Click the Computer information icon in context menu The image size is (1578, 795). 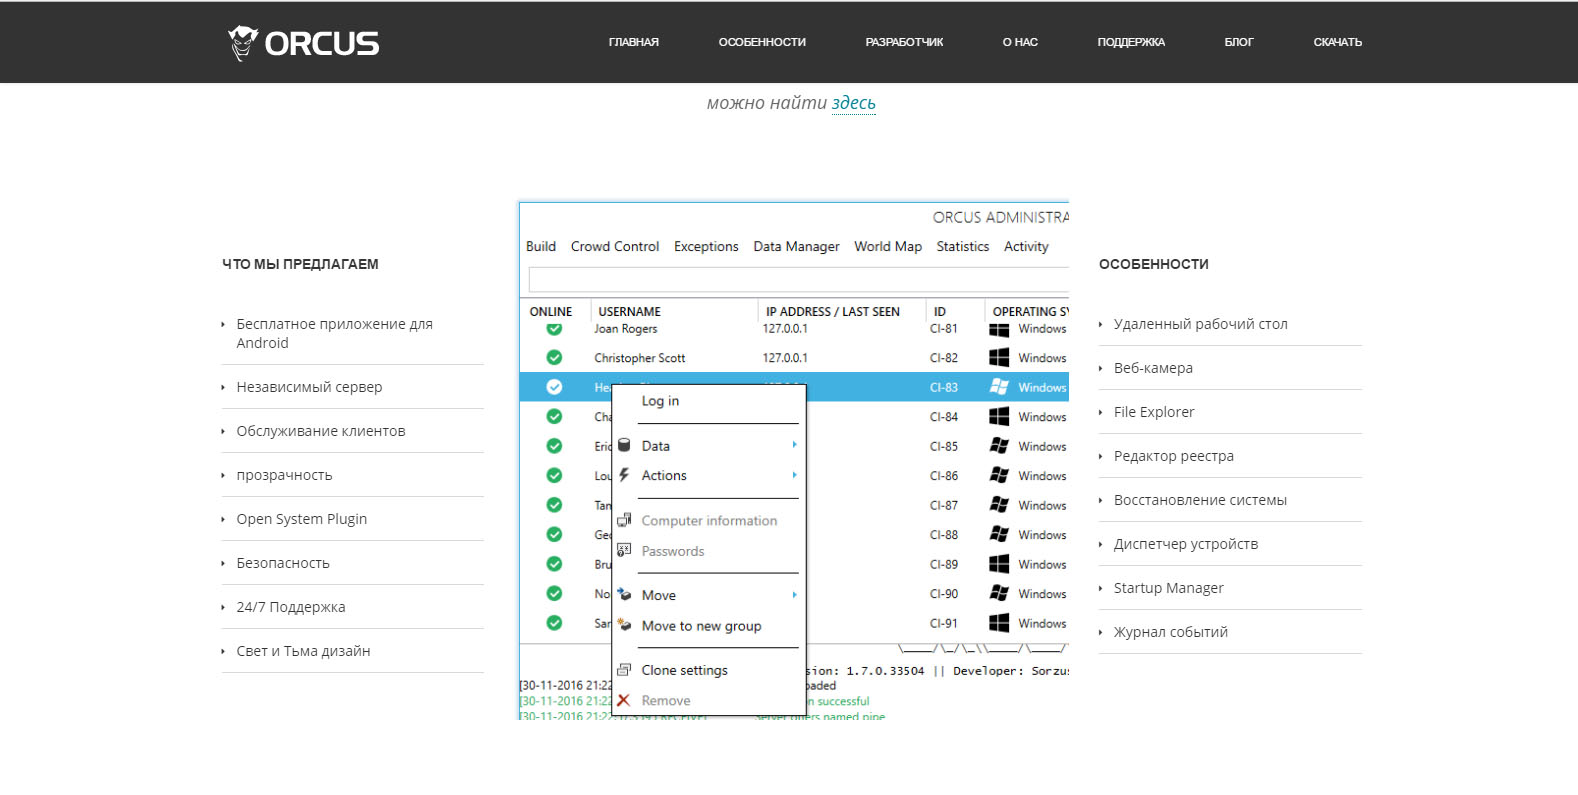pyautogui.click(x=624, y=520)
